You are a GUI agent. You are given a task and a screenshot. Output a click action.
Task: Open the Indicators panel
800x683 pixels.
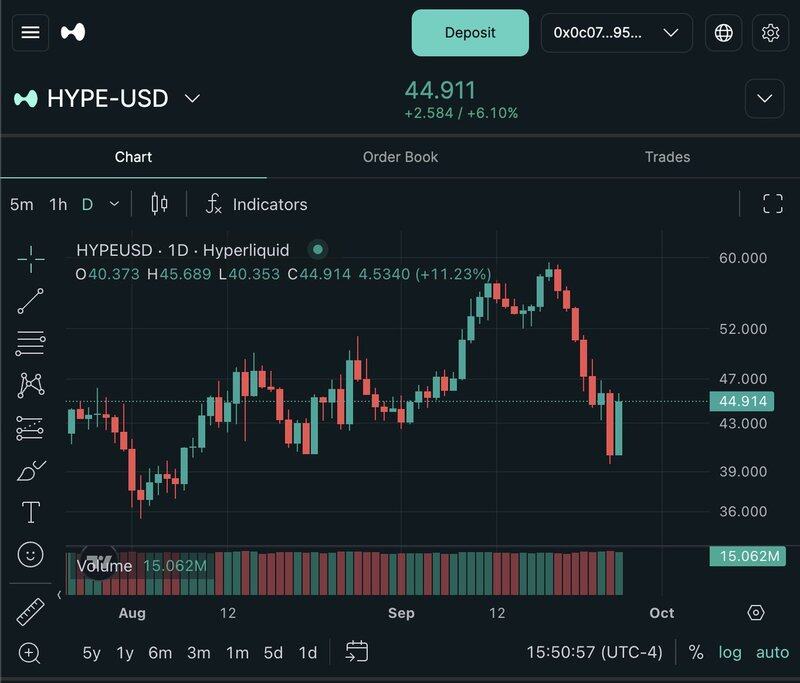click(x=257, y=205)
